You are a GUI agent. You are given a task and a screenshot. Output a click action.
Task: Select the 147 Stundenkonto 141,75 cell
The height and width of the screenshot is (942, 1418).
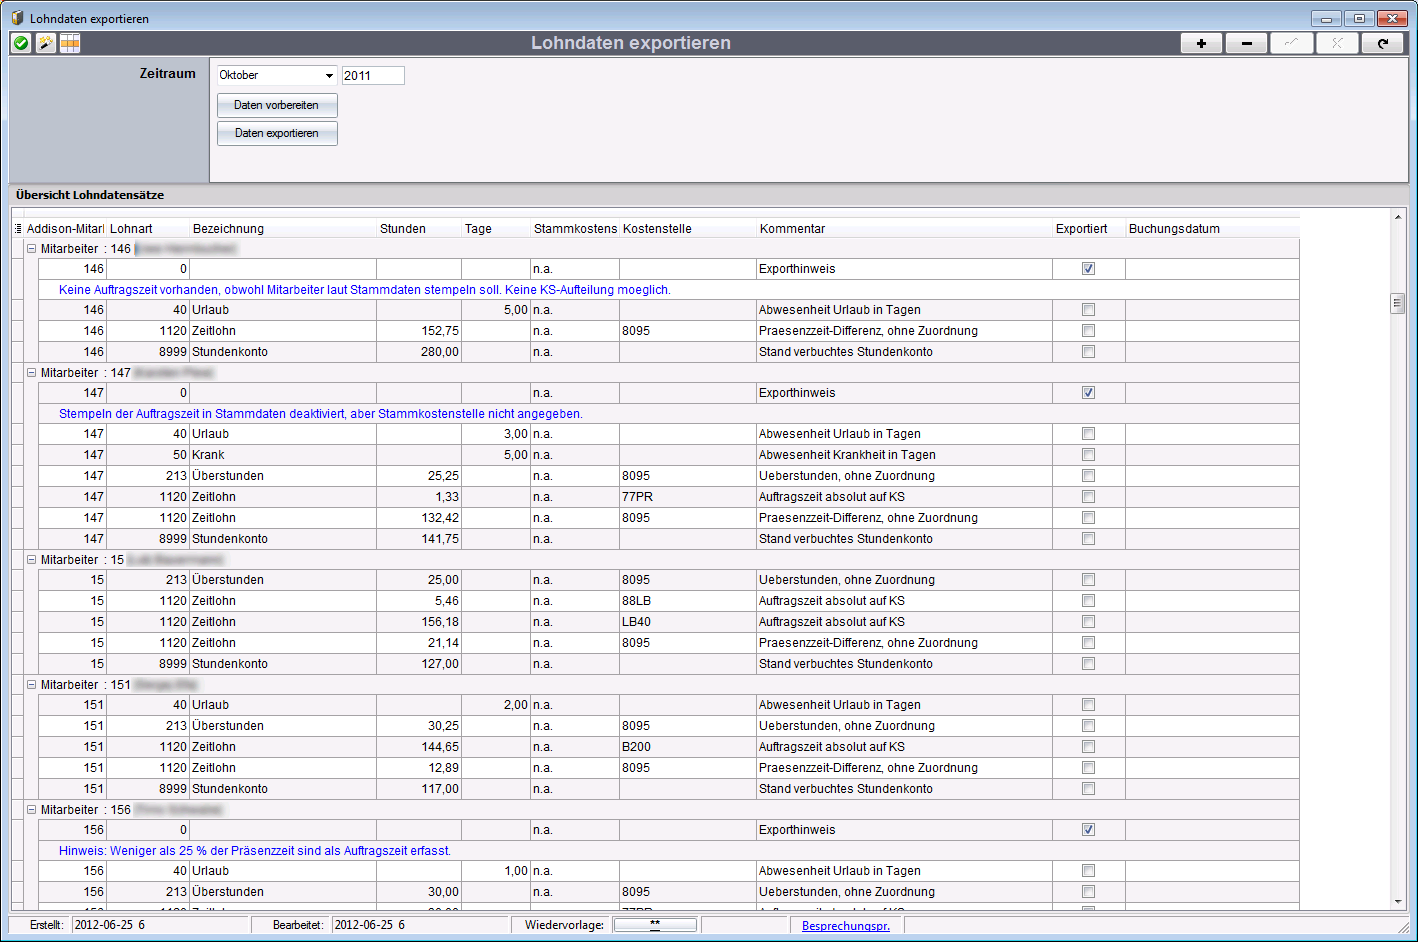[x=419, y=539]
